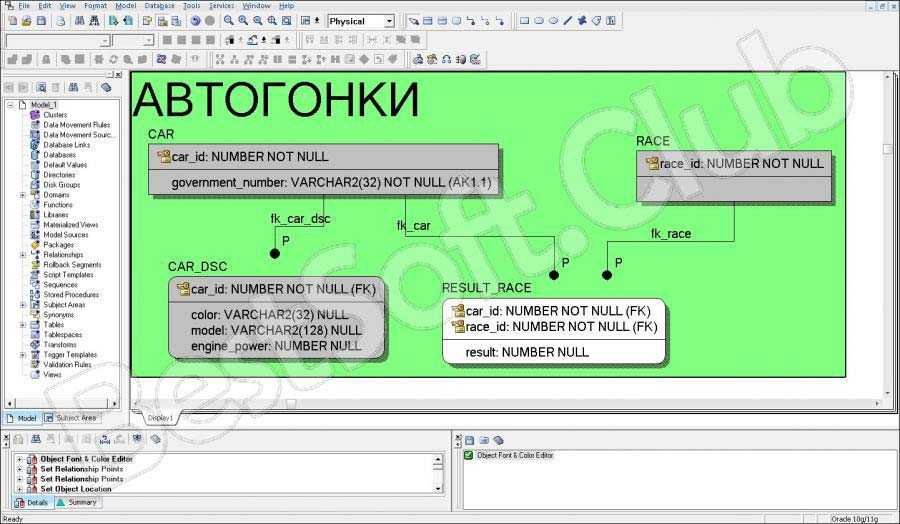Viewport: 900px width, 524px height.
Task: Click the Undo blue round arrow icon
Action: click(x=195, y=21)
